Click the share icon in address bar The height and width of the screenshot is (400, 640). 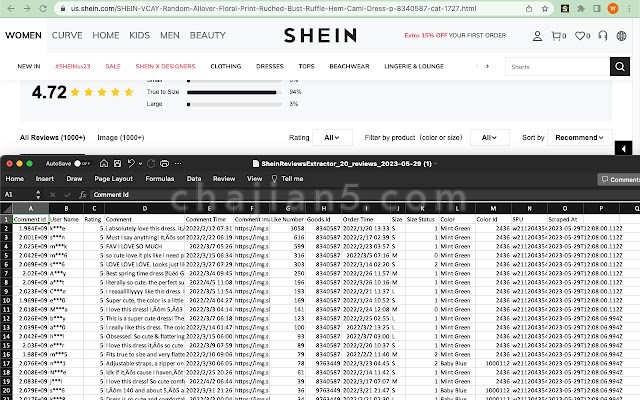tap(529, 9)
